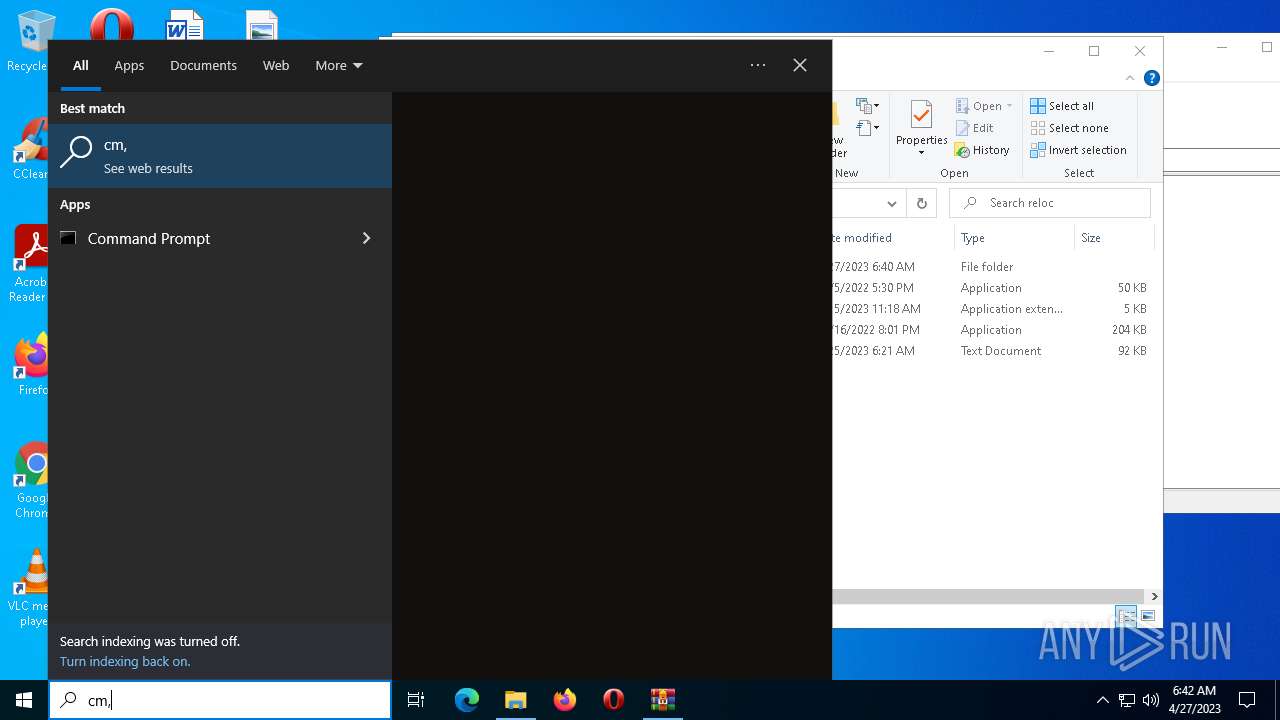Open the Windows Start menu
The image size is (1280, 720).
24,700
